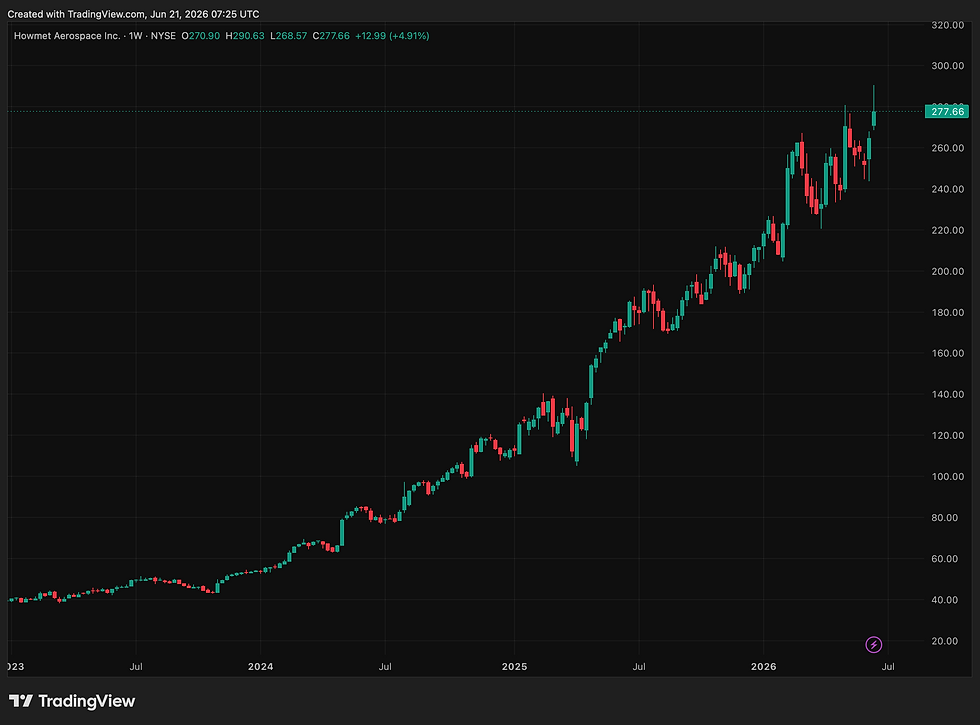The width and height of the screenshot is (980, 725).
Task: Click the 1W interval label
Action: pos(136,36)
